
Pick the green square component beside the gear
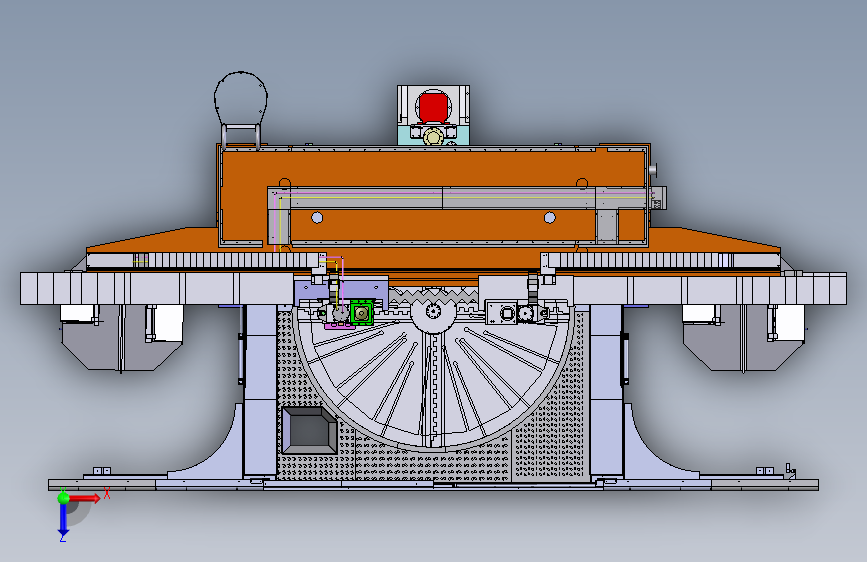click(362, 313)
